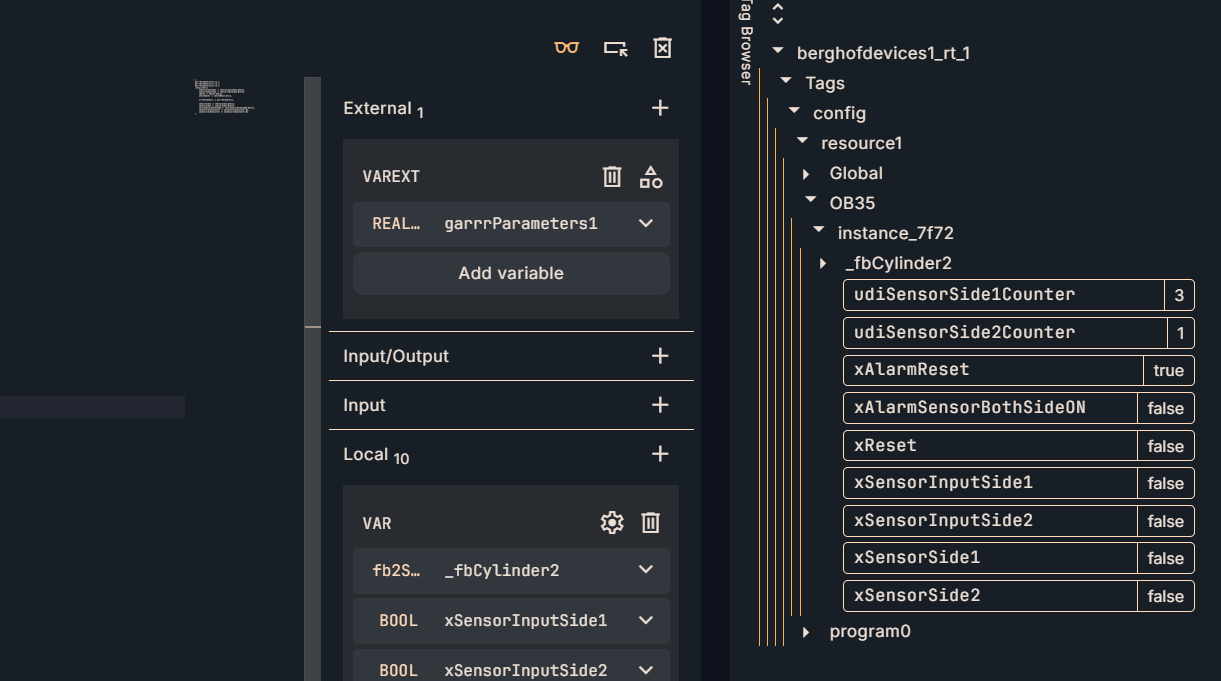Toggle the xAlarmReset true value
This screenshot has width=1221, height=681.
(1168, 371)
